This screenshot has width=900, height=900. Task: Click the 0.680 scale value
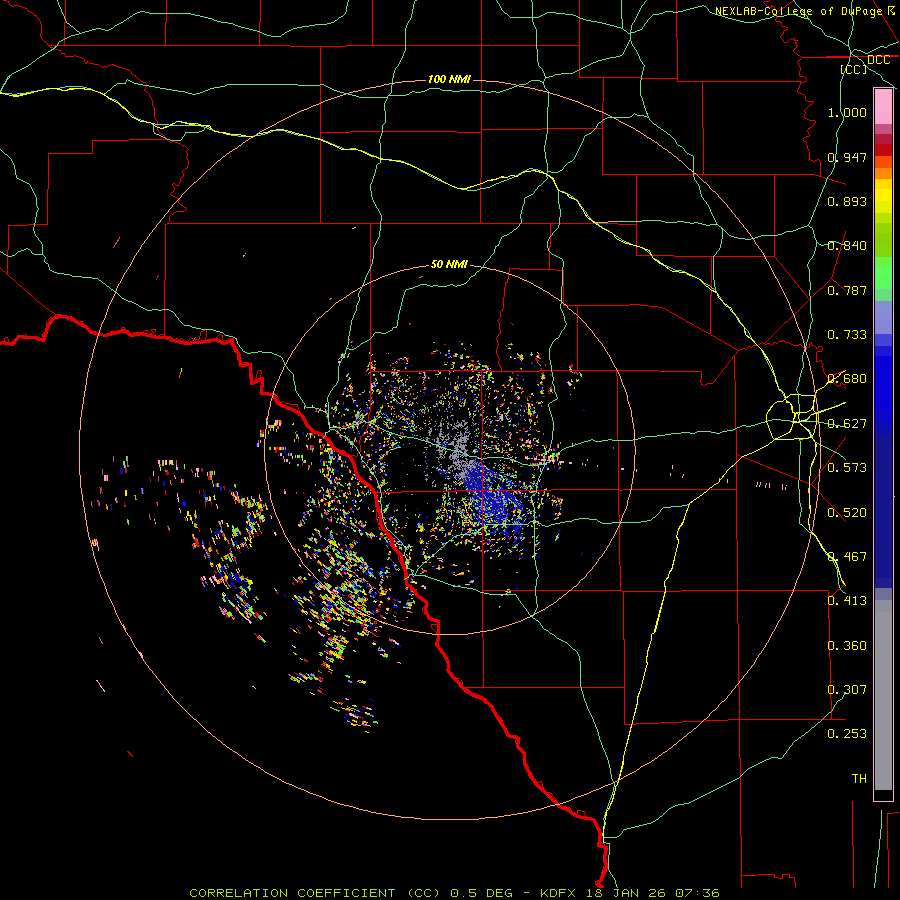(847, 379)
